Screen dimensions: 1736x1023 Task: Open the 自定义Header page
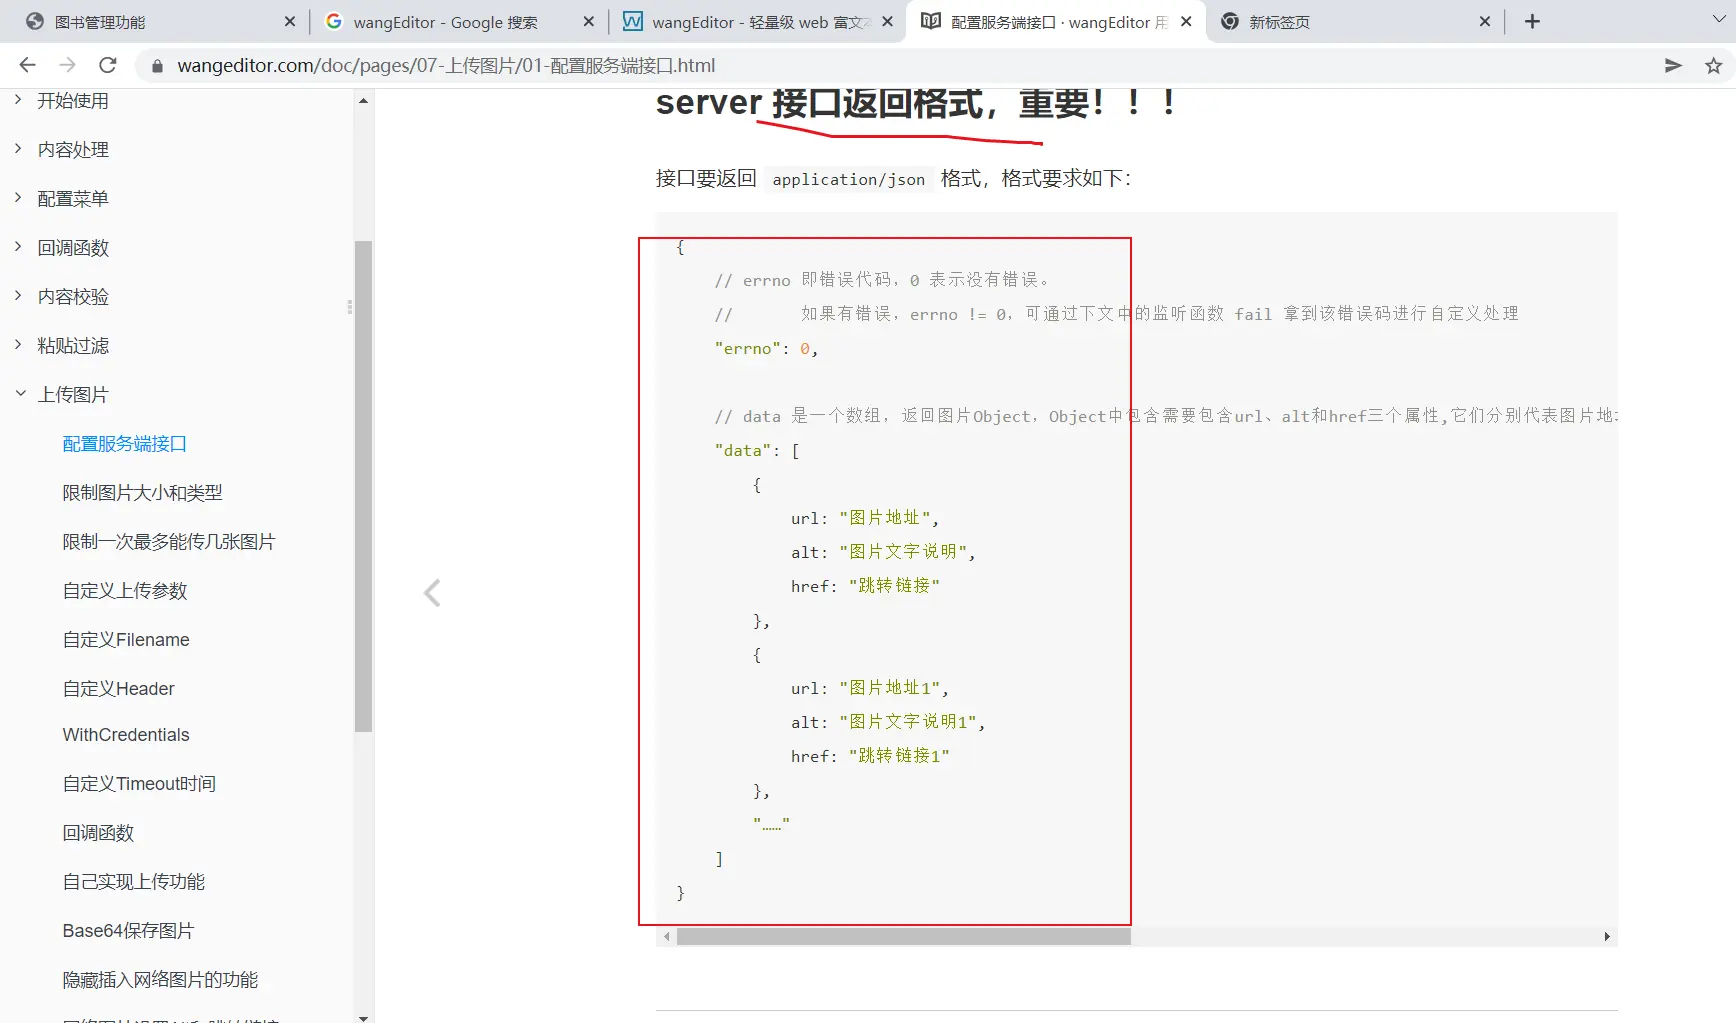click(x=118, y=689)
